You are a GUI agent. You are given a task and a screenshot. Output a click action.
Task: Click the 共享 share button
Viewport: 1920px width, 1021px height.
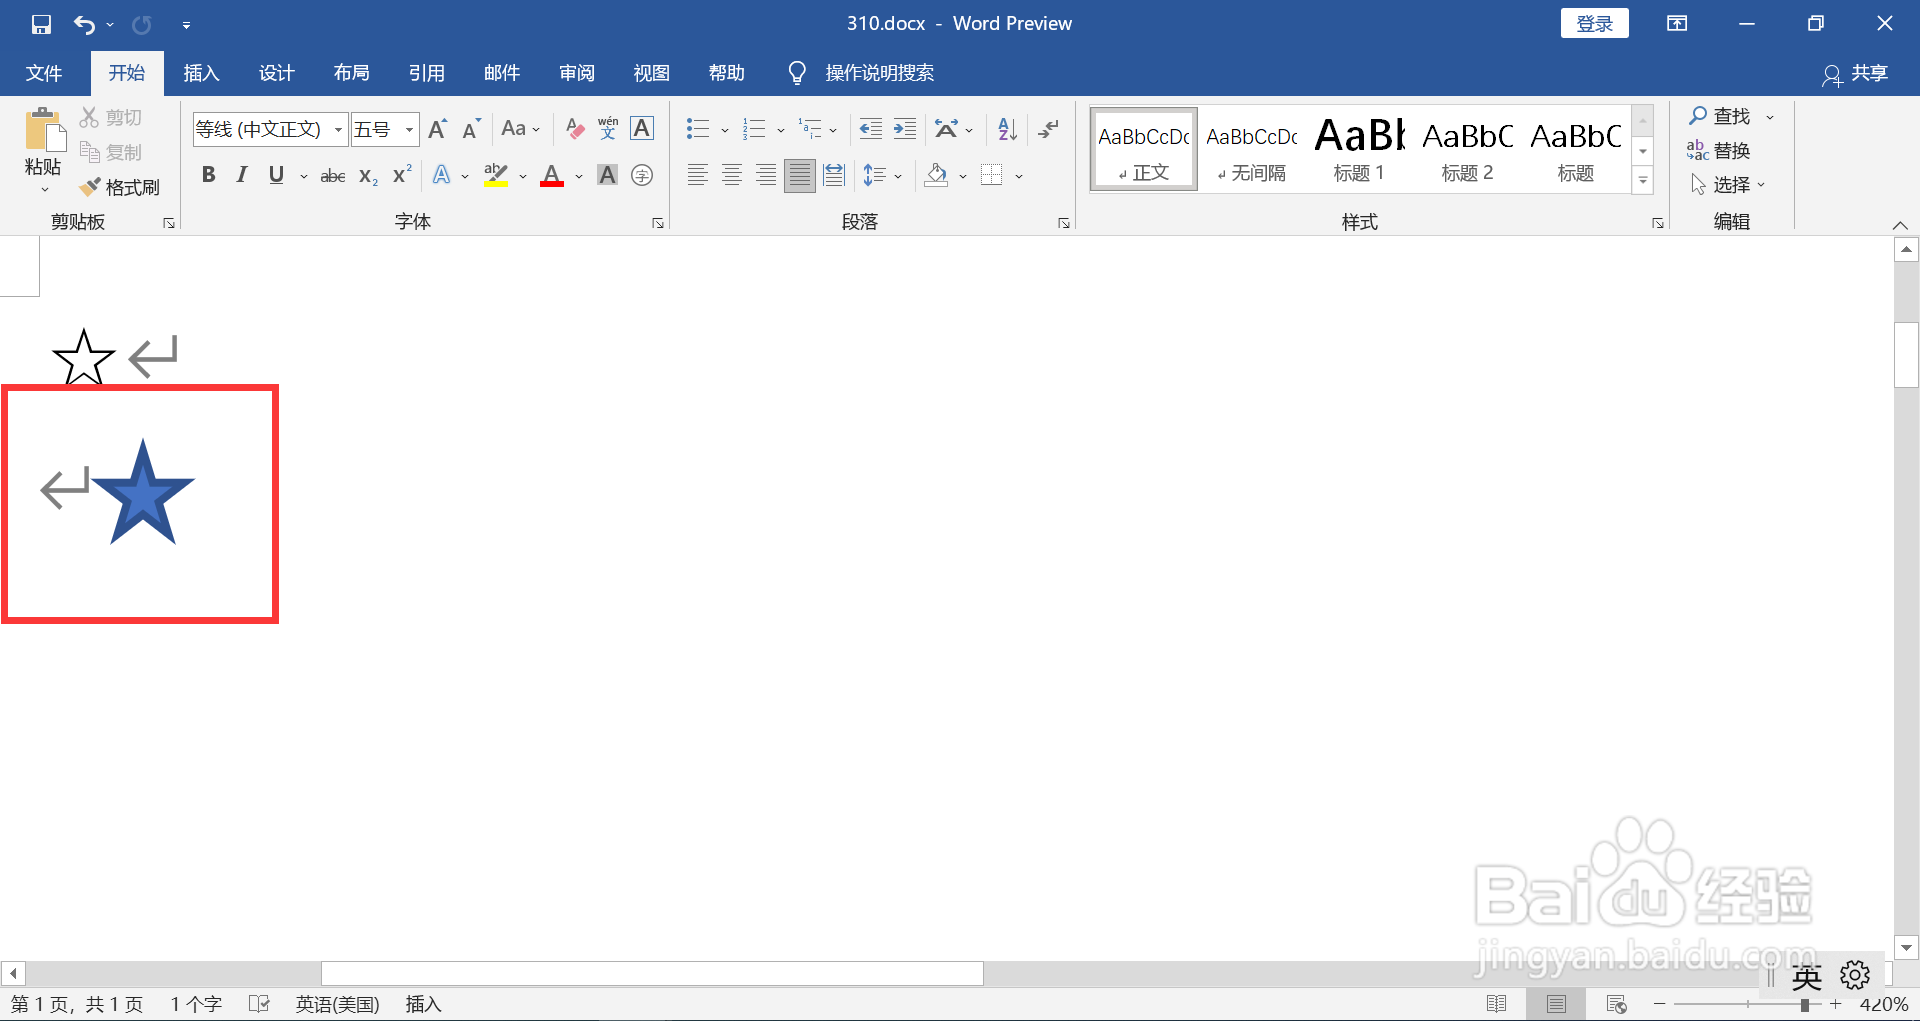(1856, 74)
